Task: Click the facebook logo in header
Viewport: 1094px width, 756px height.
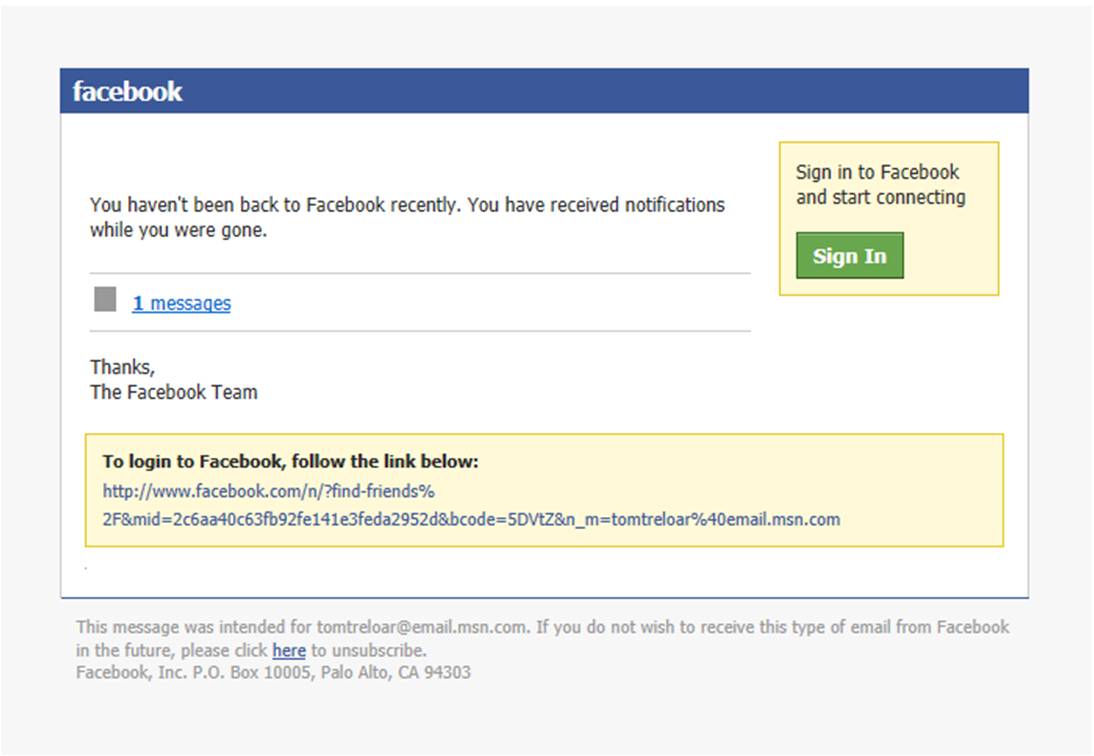Action: 127,91
